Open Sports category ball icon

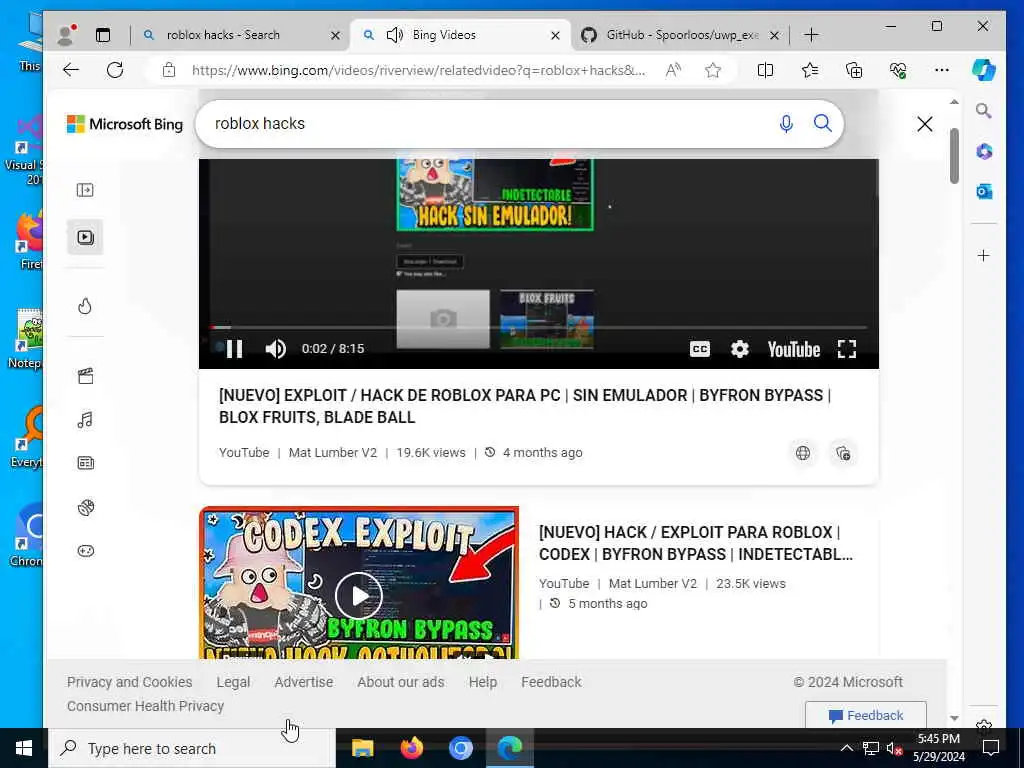pos(86,507)
